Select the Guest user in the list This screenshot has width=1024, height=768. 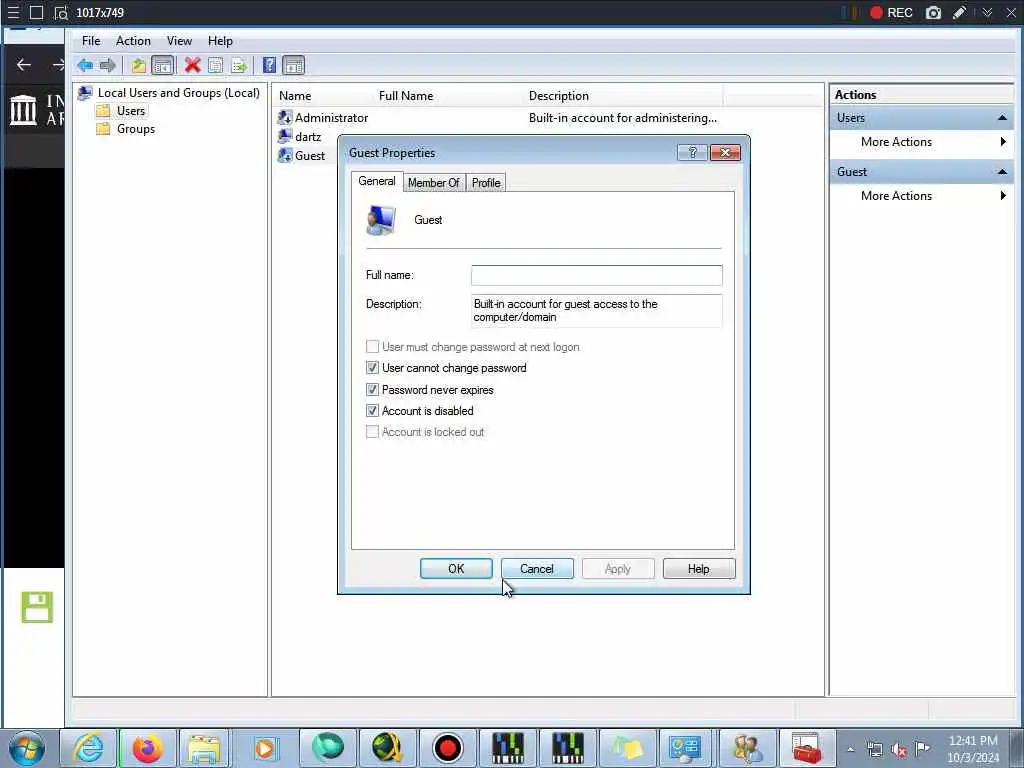pos(310,156)
